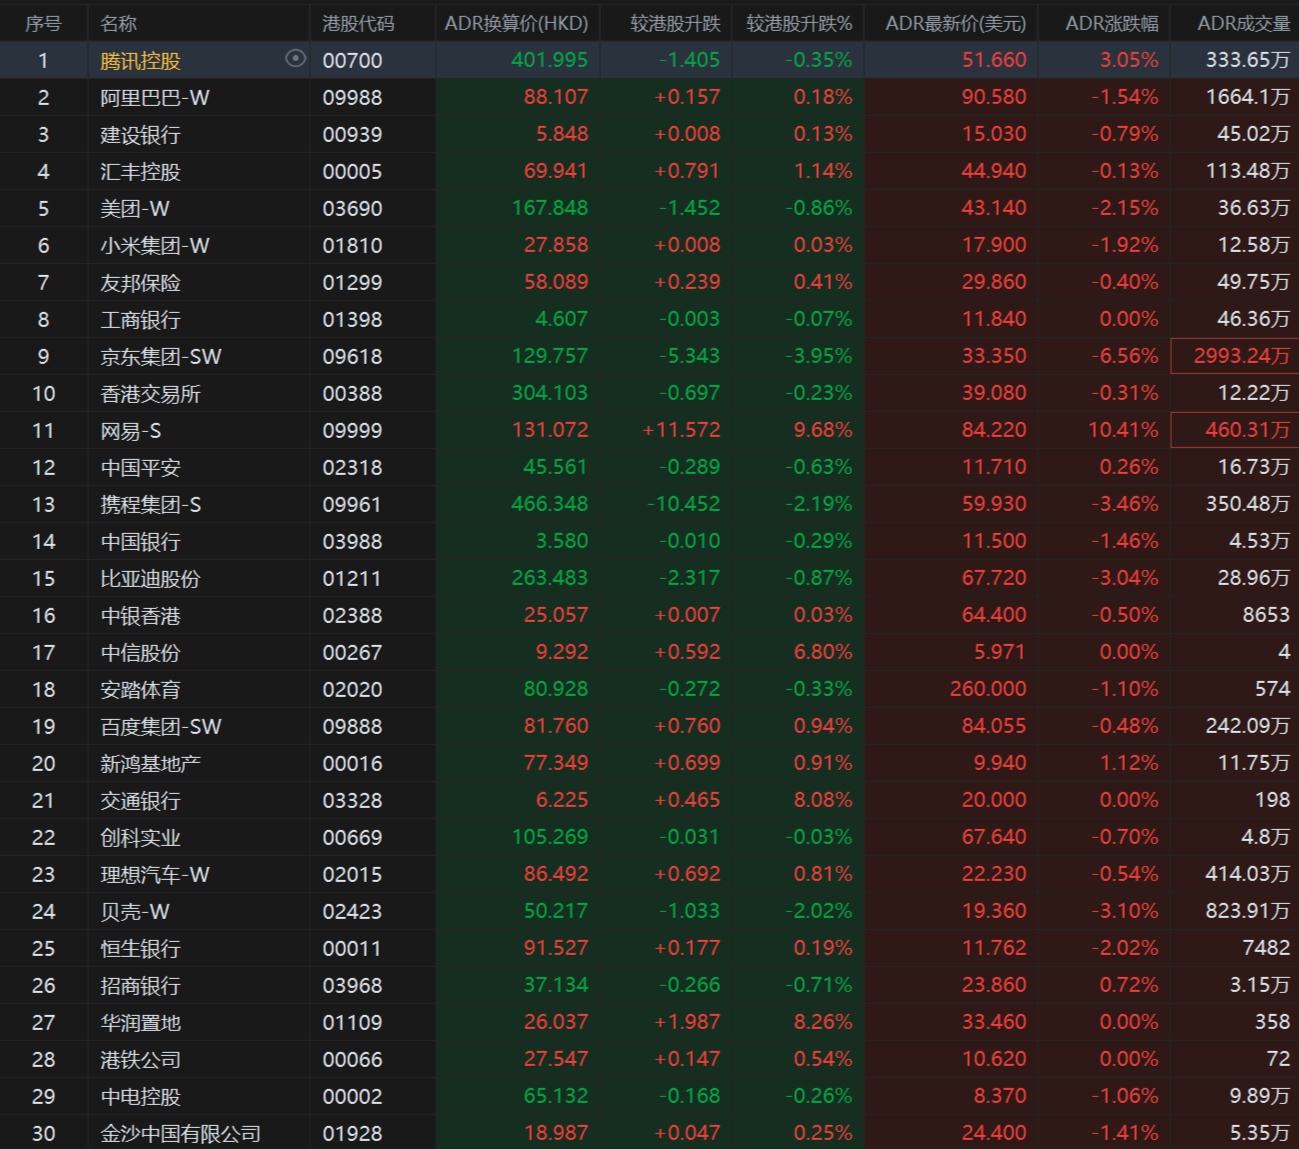This screenshot has height=1149, width=1299.
Task: Click the highlighted ADR volume 2993.24万
Action: (1241, 356)
